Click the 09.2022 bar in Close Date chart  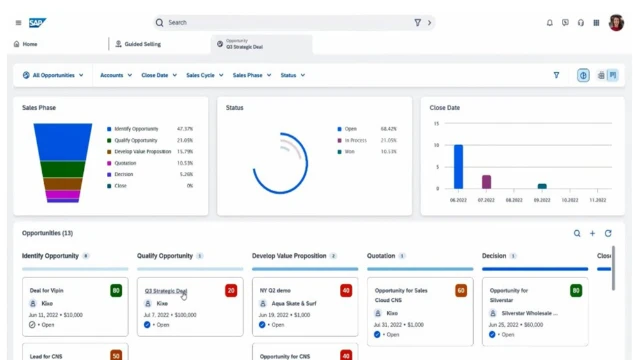(542, 186)
